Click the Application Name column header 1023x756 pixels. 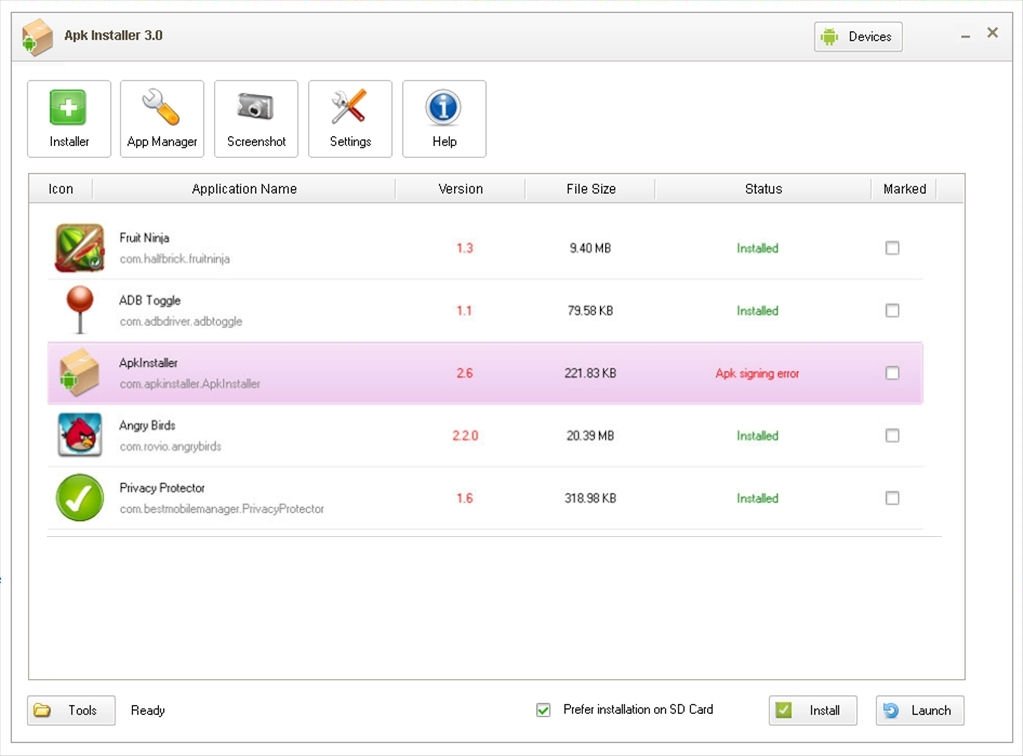[x=244, y=188]
